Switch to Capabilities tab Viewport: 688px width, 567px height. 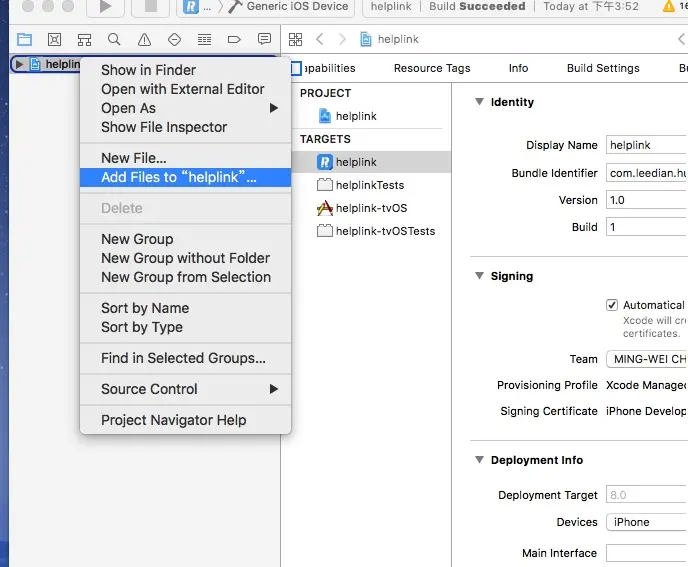(330, 68)
